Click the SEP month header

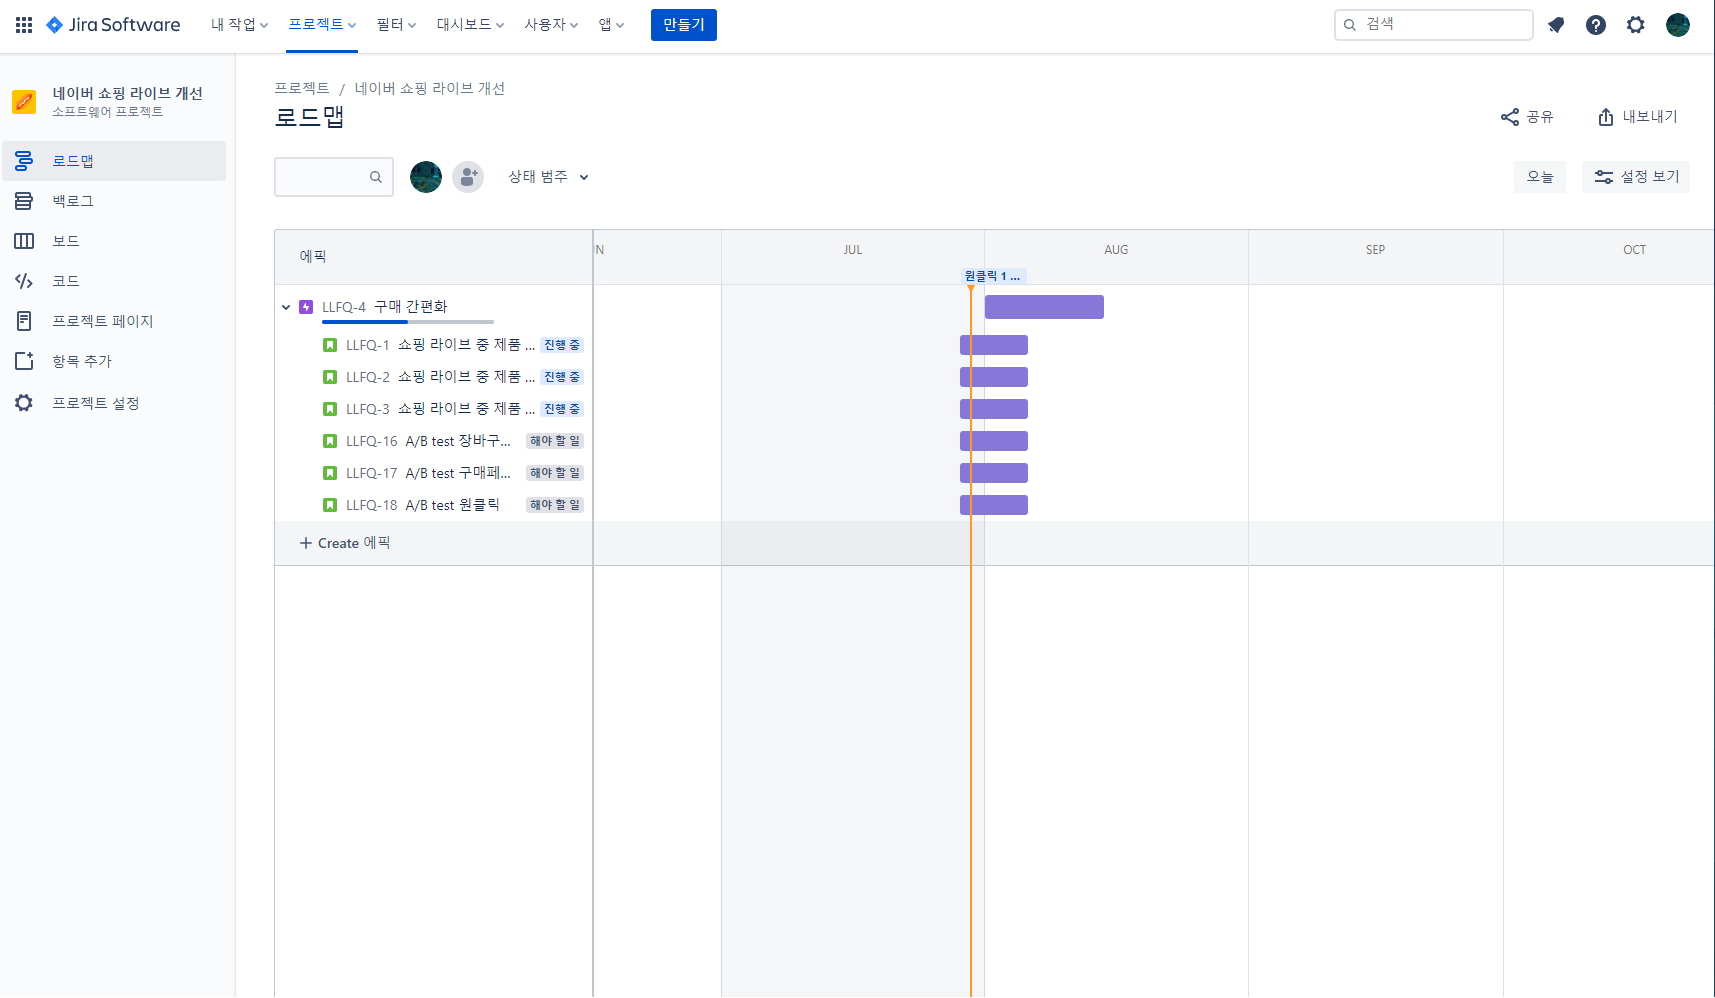pyautogui.click(x=1376, y=250)
